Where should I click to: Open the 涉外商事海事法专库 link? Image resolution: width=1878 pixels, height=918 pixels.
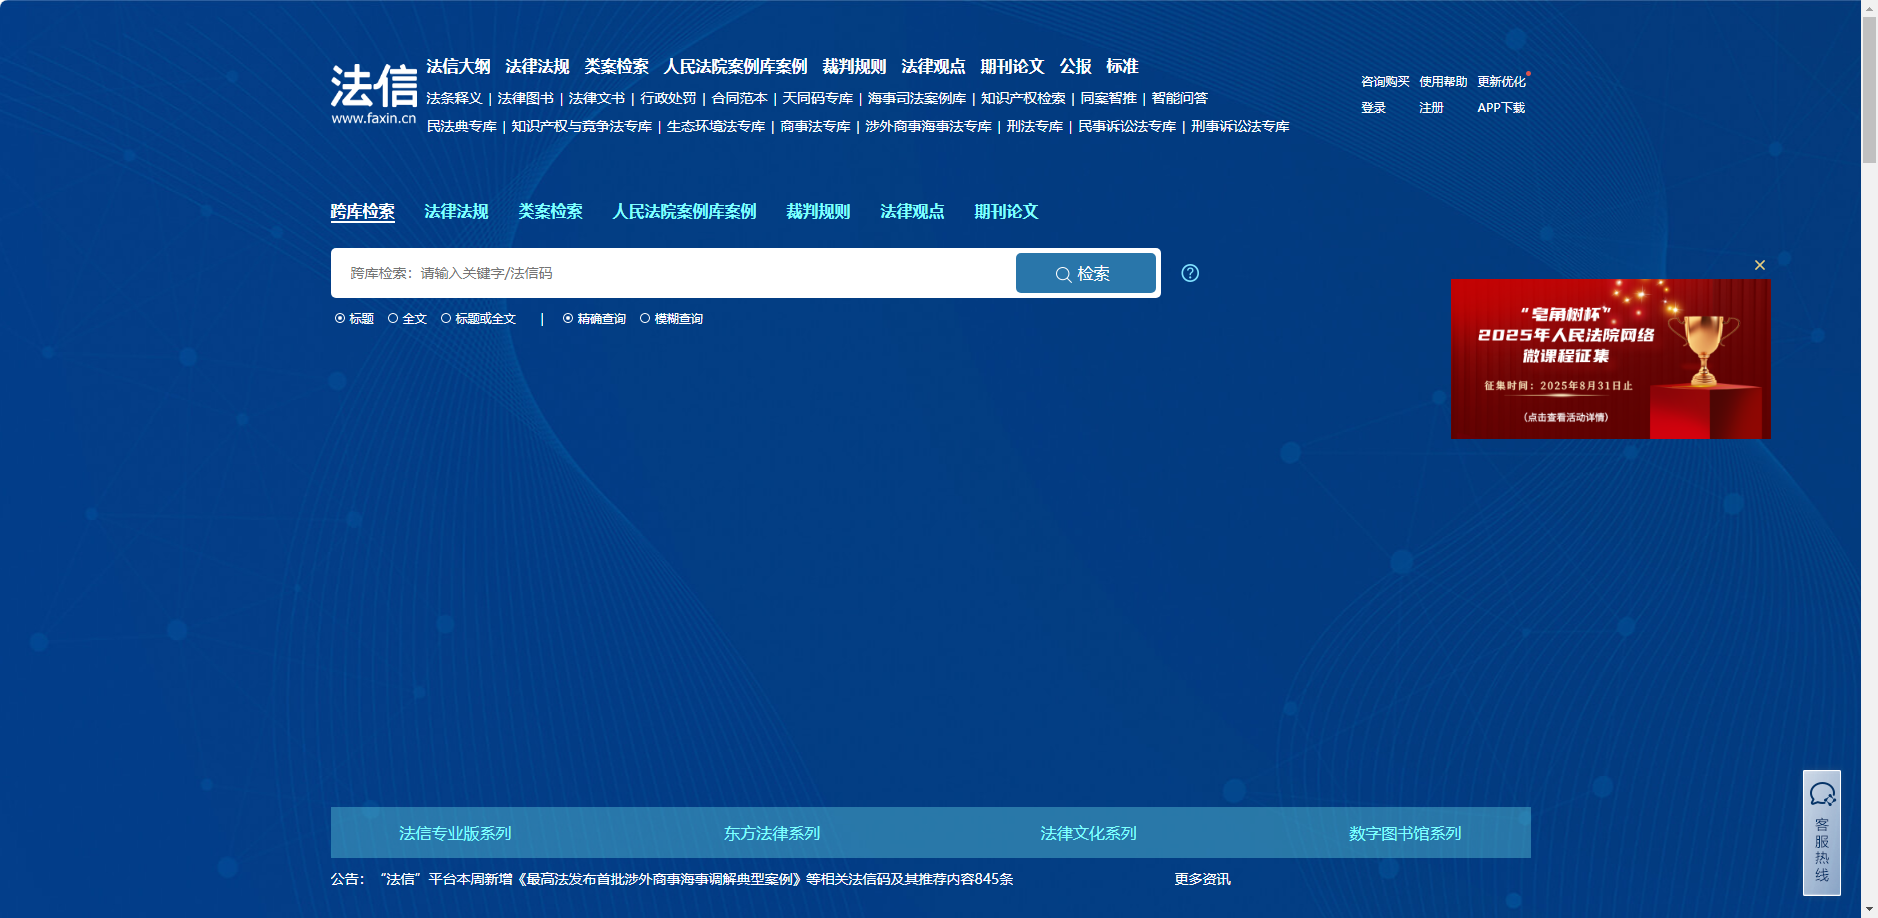coord(928,126)
